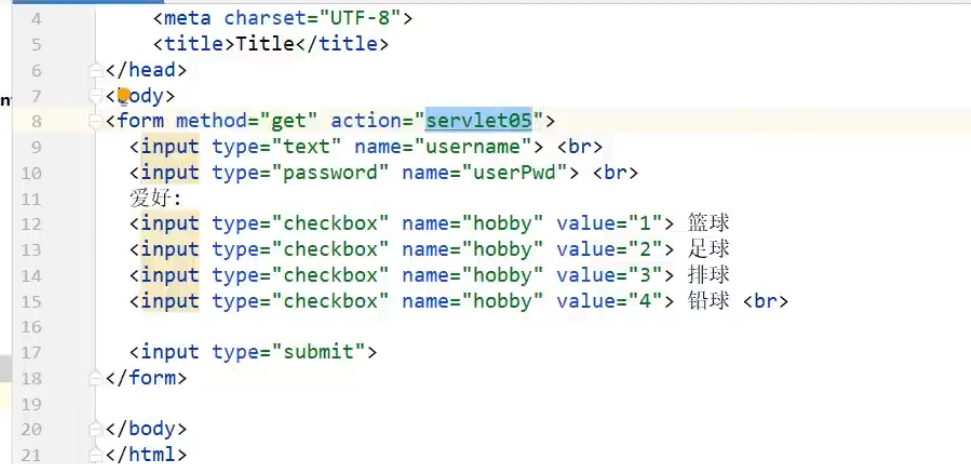
Task: Click line number 16 in the gutter
Action: point(31,326)
